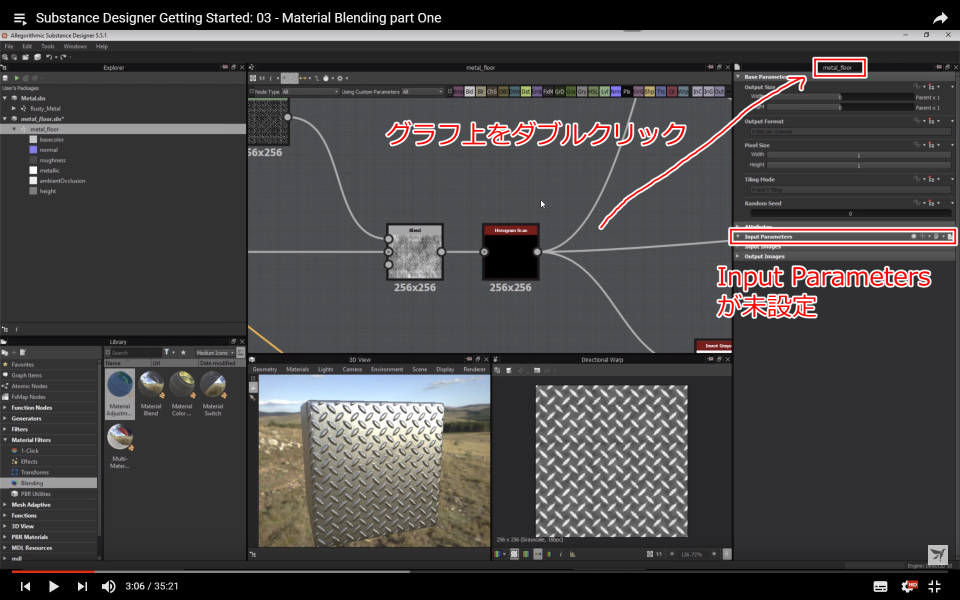Toggle Library favorites star filter
This screenshot has height=600, width=960.
183,353
